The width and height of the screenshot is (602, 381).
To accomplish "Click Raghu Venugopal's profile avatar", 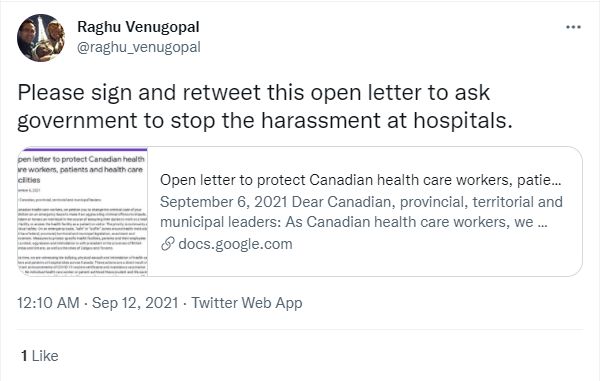I will tap(41, 38).
